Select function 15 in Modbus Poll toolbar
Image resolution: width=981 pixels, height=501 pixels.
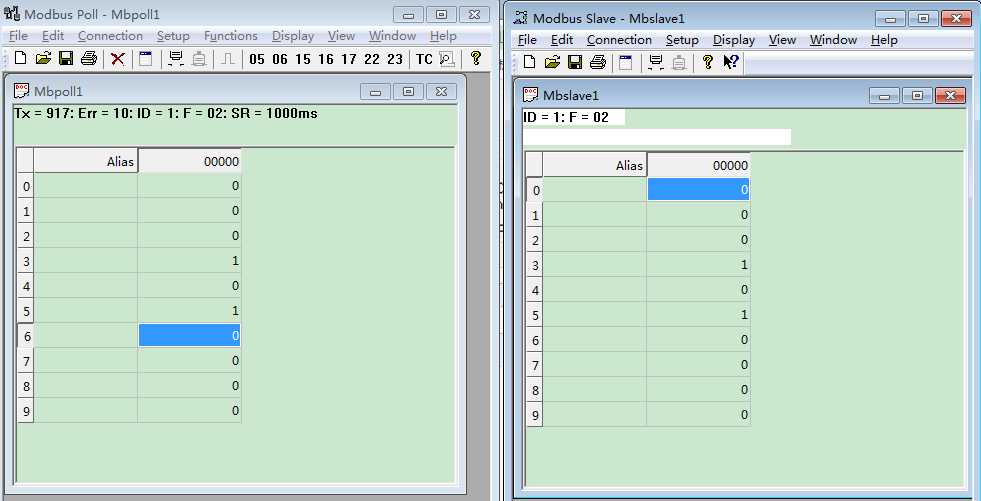[x=303, y=59]
